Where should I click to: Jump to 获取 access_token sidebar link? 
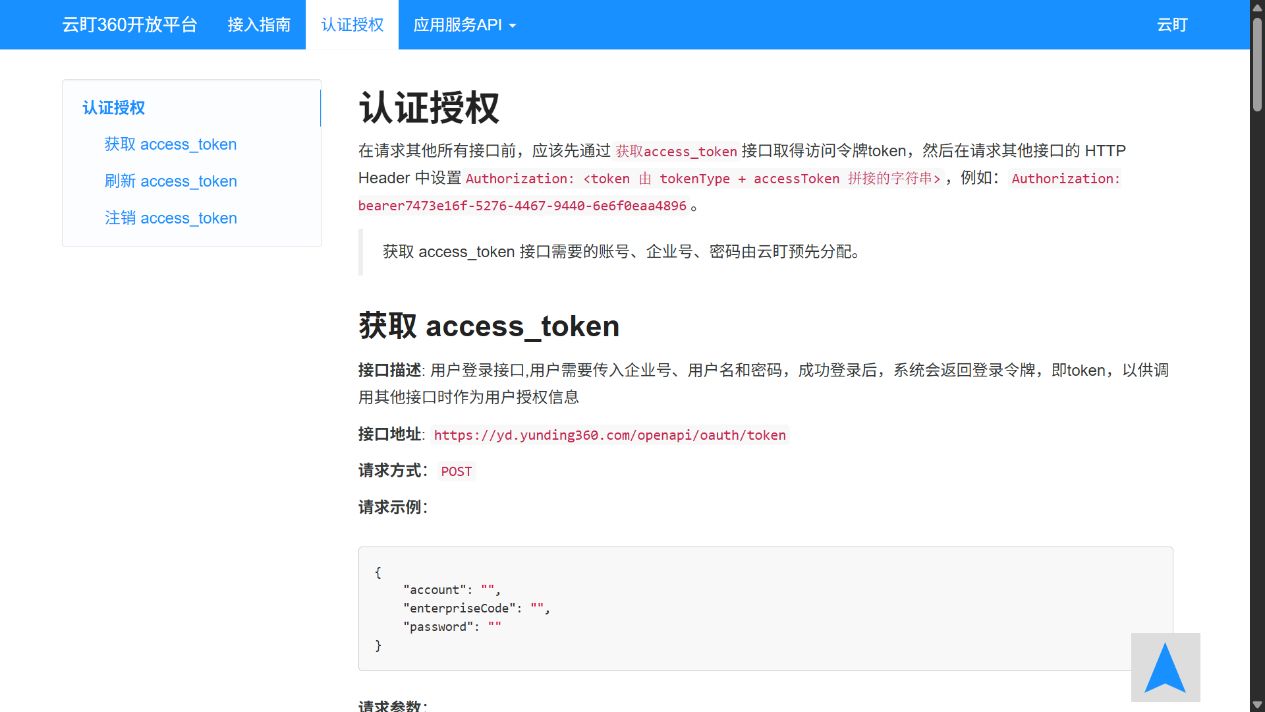point(171,144)
